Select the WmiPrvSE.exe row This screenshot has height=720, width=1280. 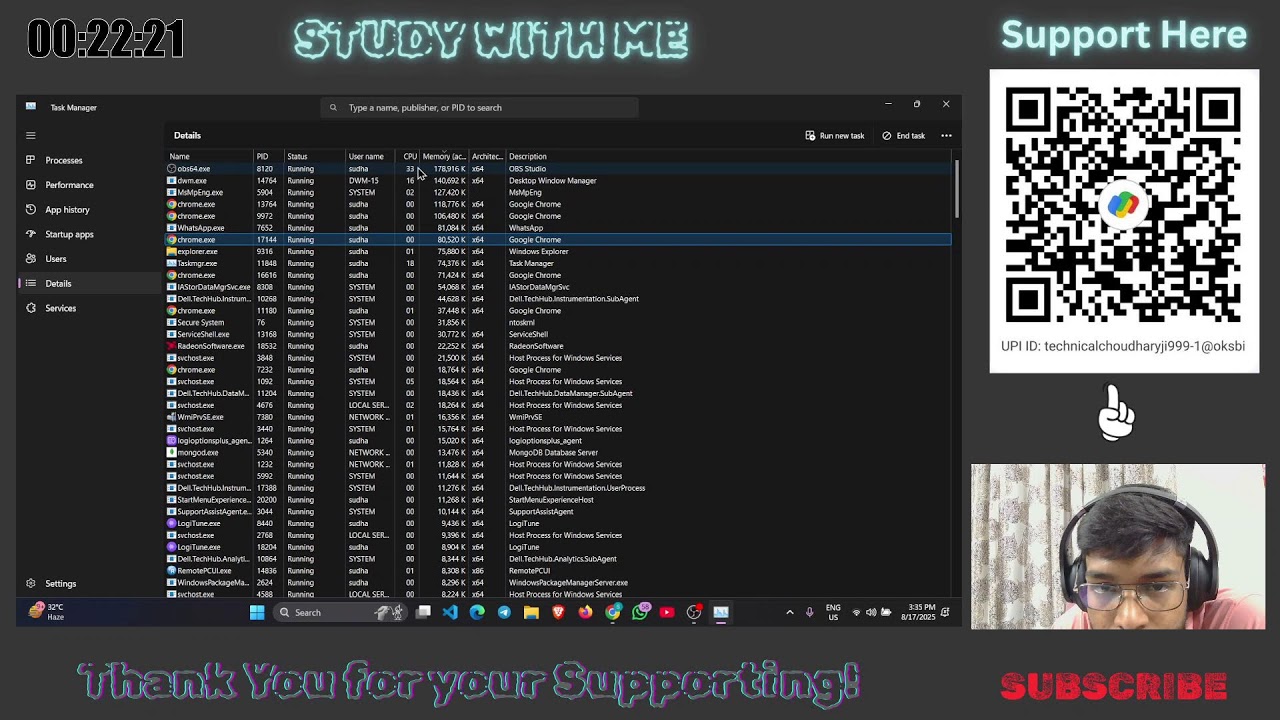pos(558,417)
